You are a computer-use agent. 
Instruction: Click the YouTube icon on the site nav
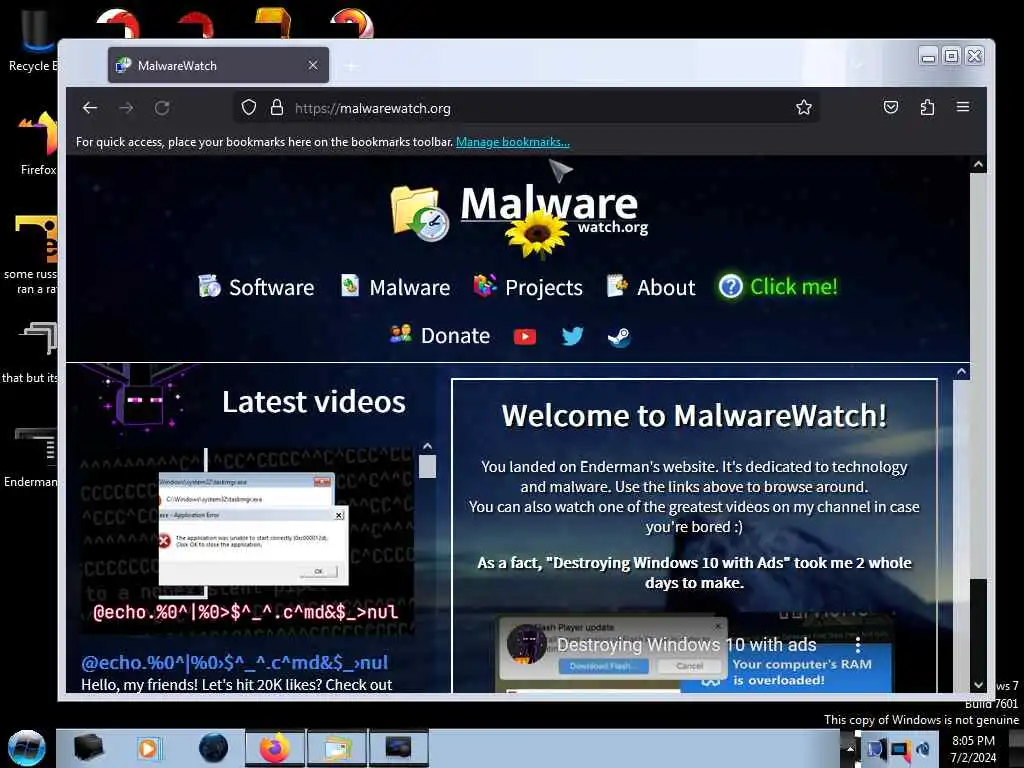[x=524, y=336]
